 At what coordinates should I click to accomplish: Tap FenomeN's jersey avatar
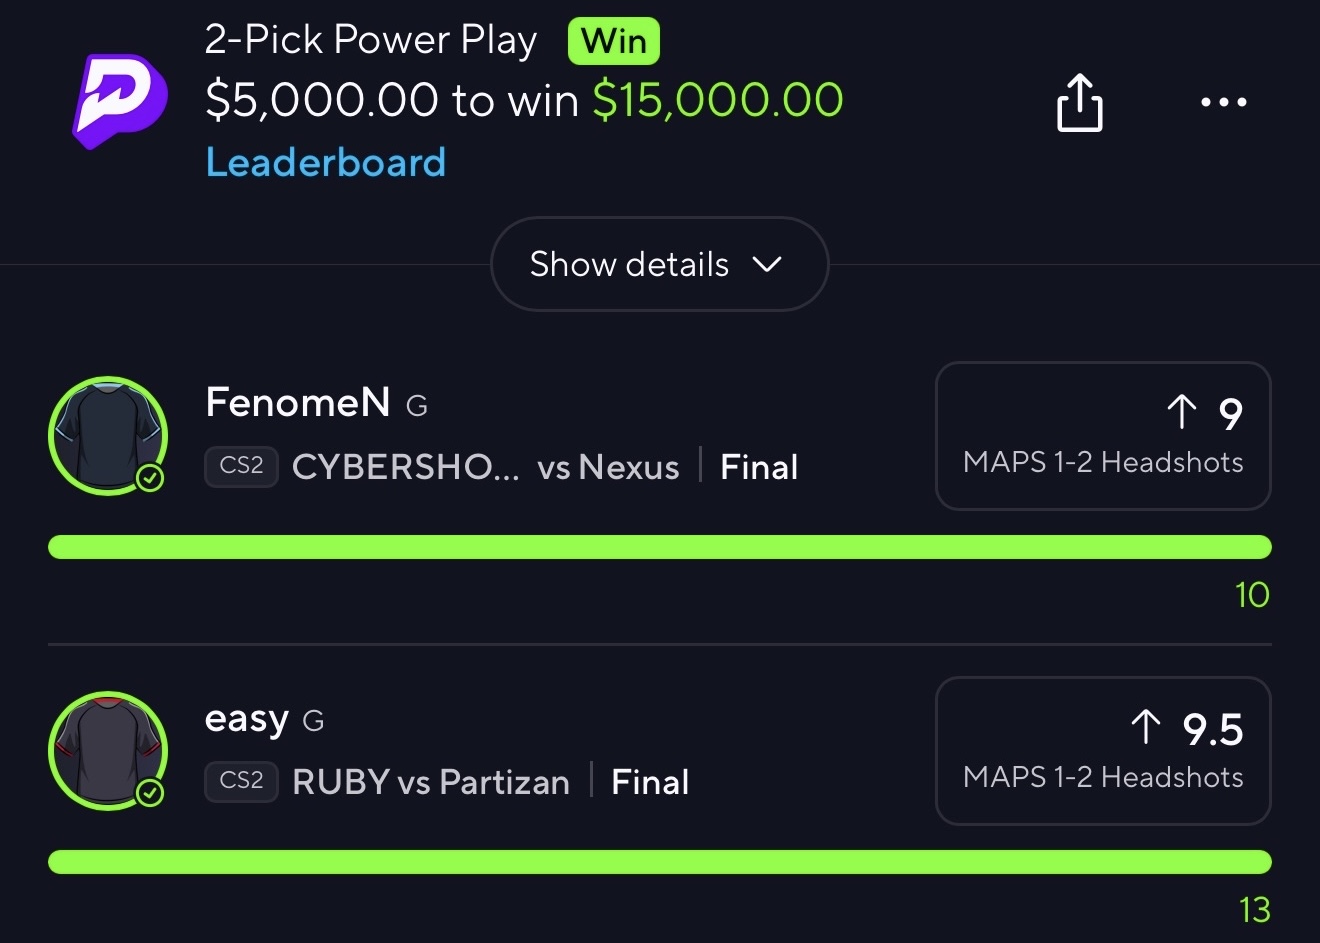tap(108, 436)
